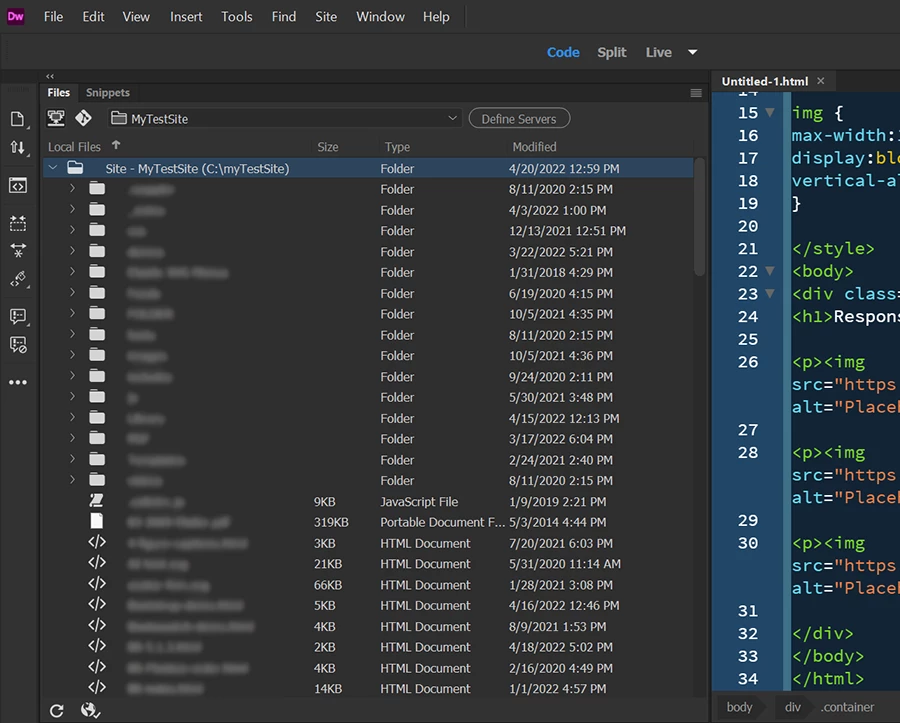
Task: Open the Window menu
Action: point(380,17)
